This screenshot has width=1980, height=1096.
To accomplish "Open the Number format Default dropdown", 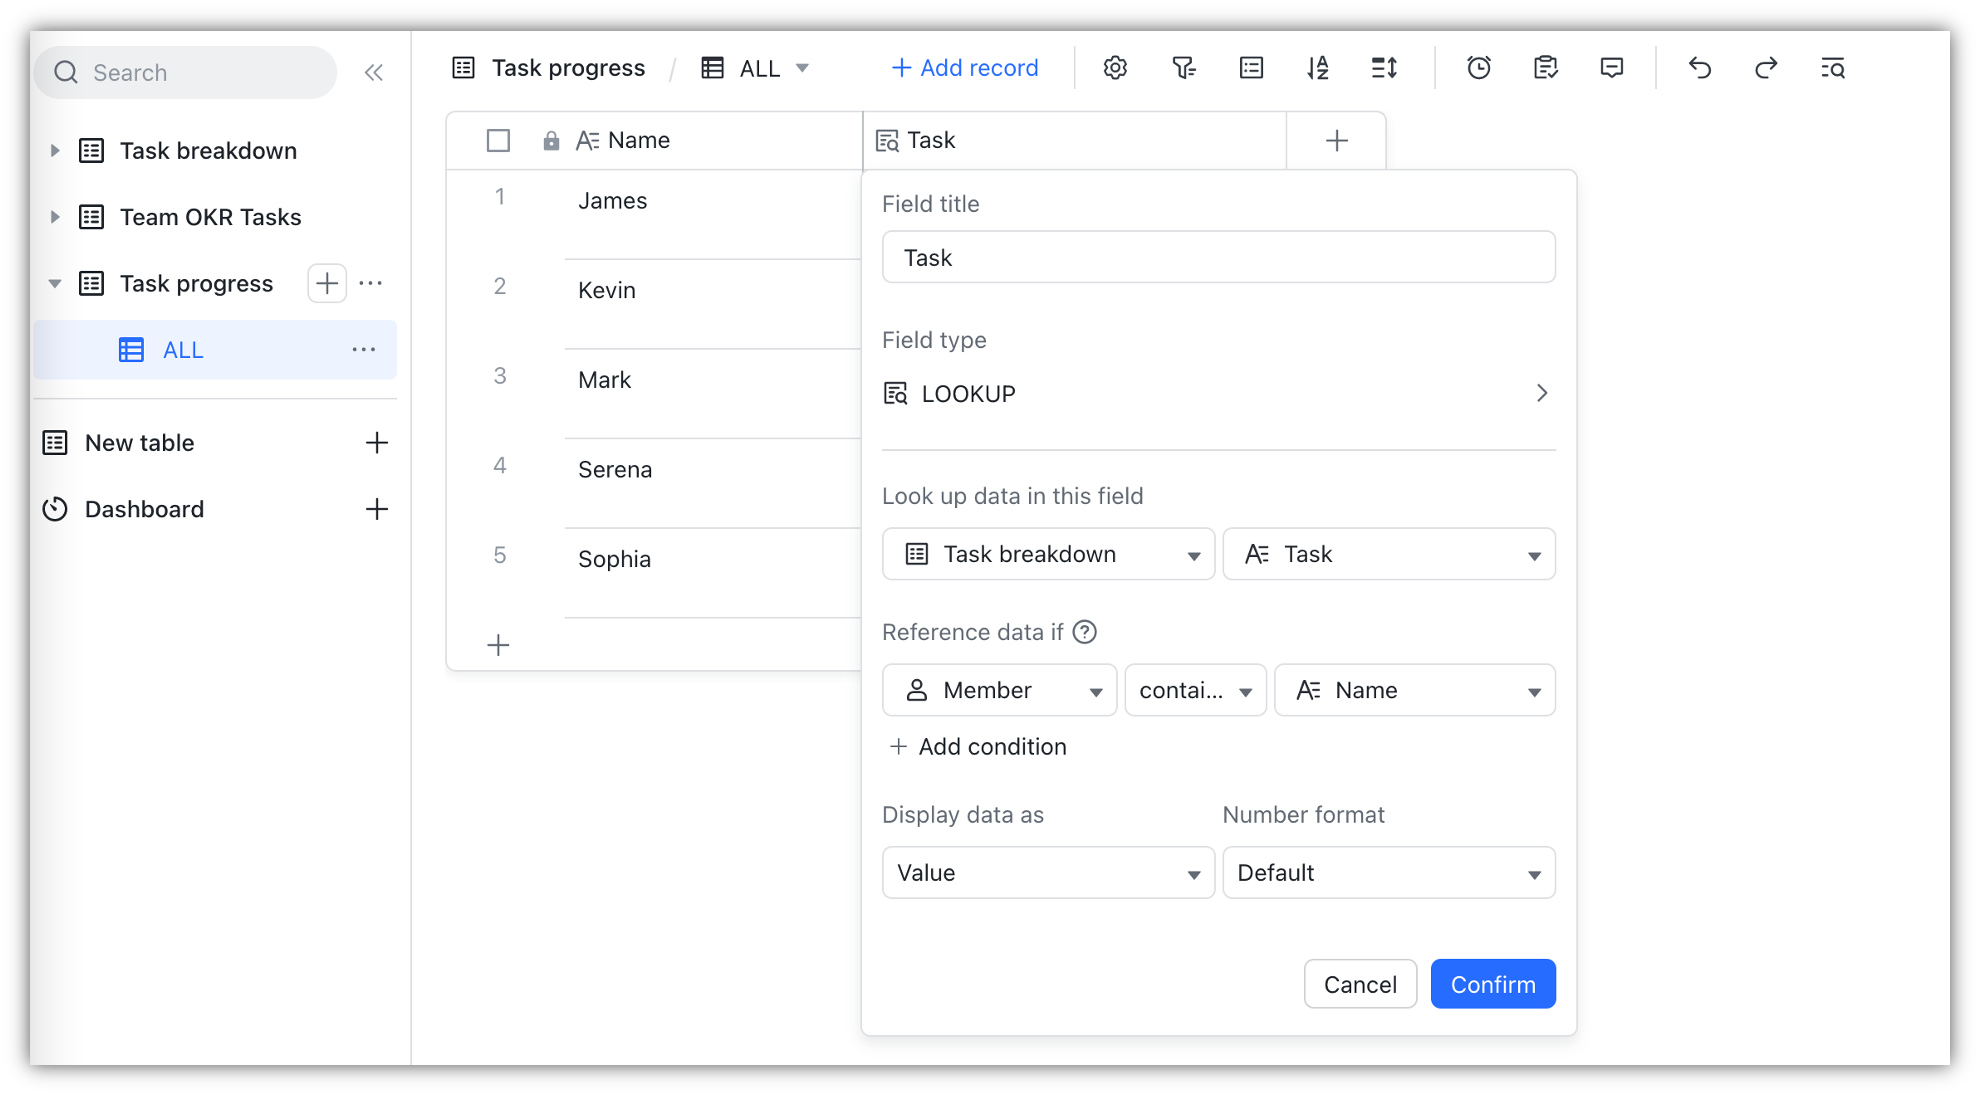I will (x=1388, y=872).
